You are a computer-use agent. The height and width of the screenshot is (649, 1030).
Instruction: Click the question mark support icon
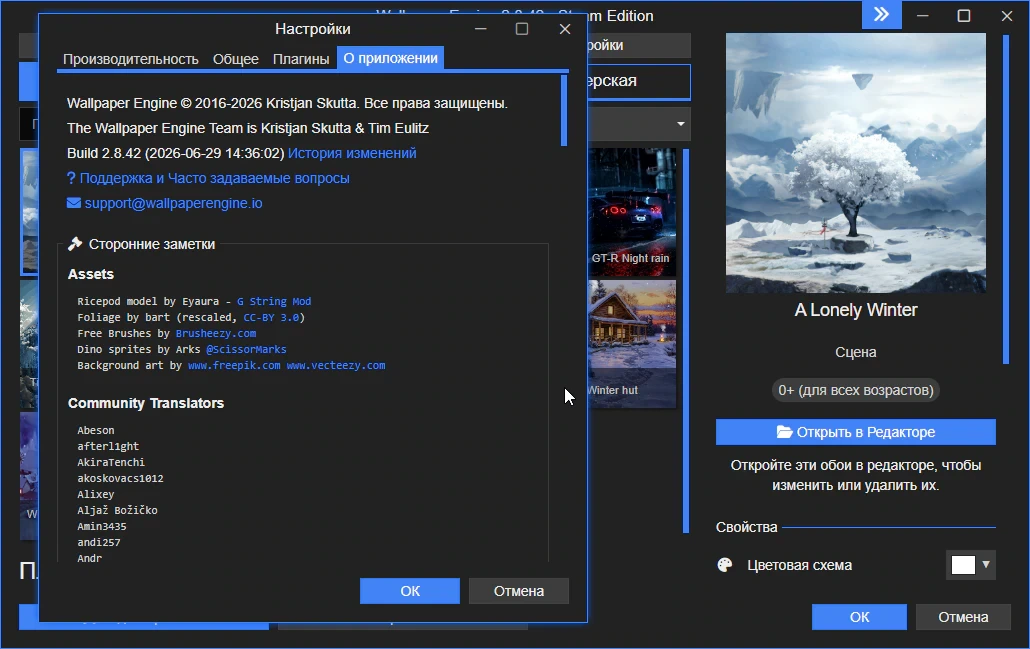pyautogui.click(x=71, y=178)
